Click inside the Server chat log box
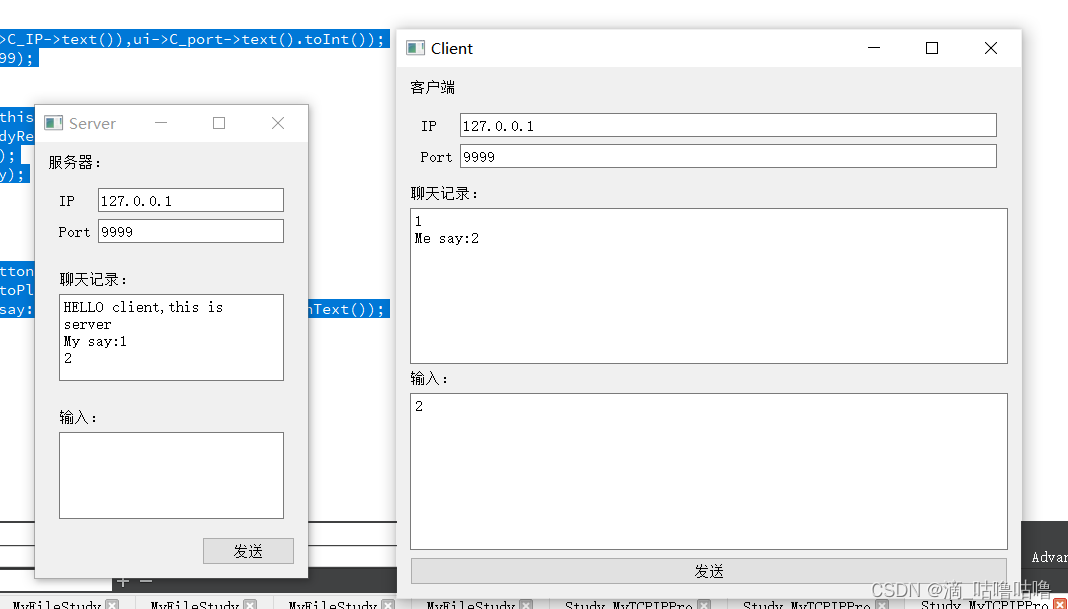Viewport: 1068px width, 609px height. [x=172, y=337]
